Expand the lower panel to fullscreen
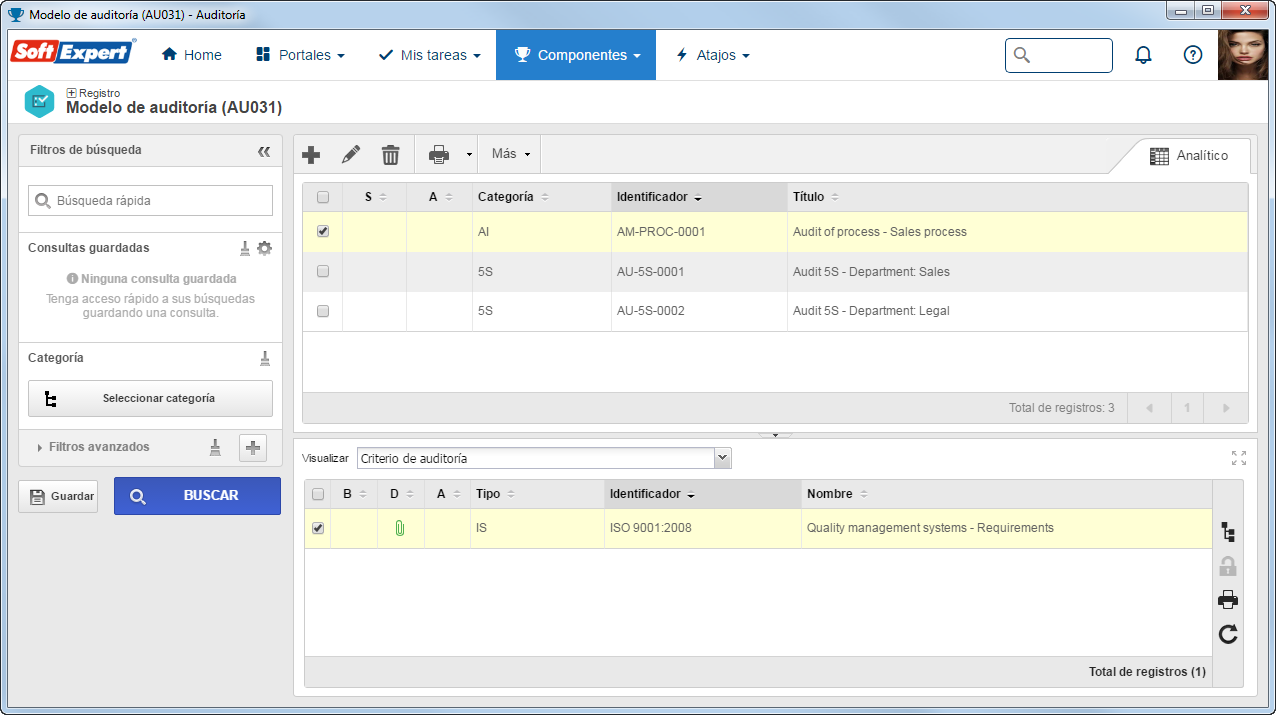This screenshot has height=715, width=1276. pyautogui.click(x=1239, y=458)
